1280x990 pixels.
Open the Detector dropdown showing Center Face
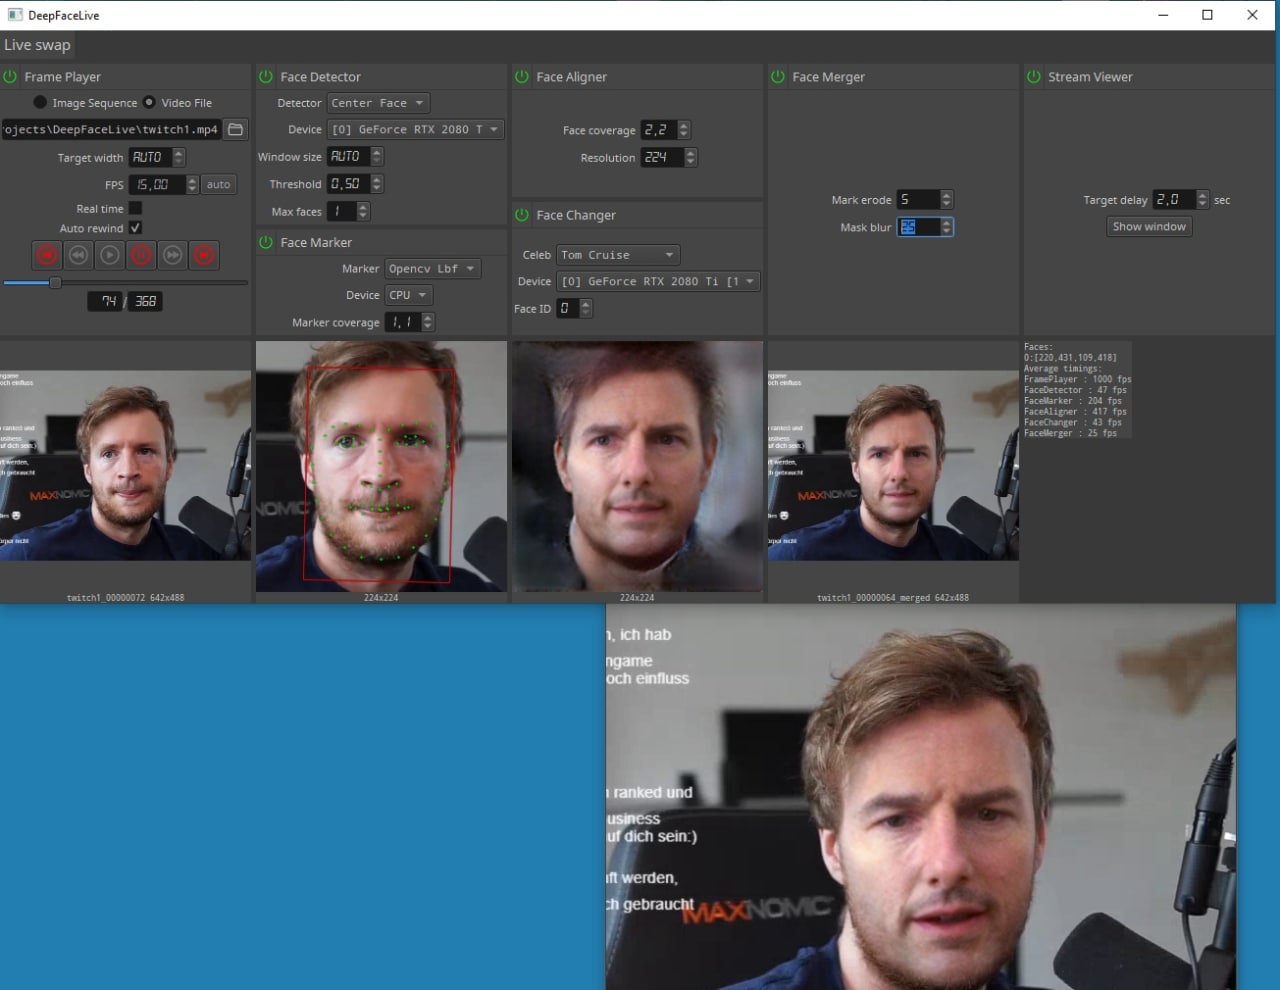point(378,103)
